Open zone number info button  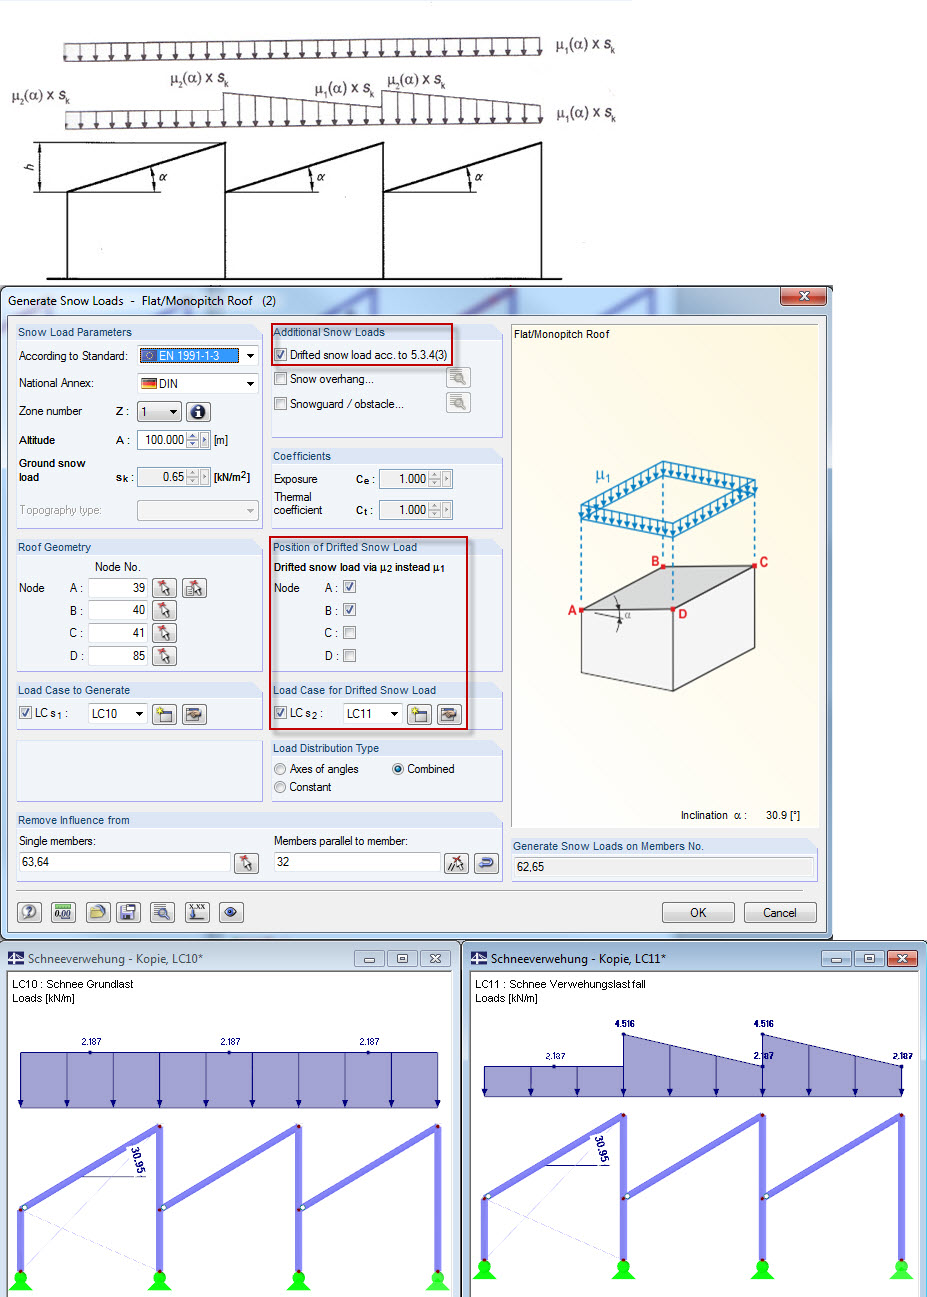tap(198, 412)
